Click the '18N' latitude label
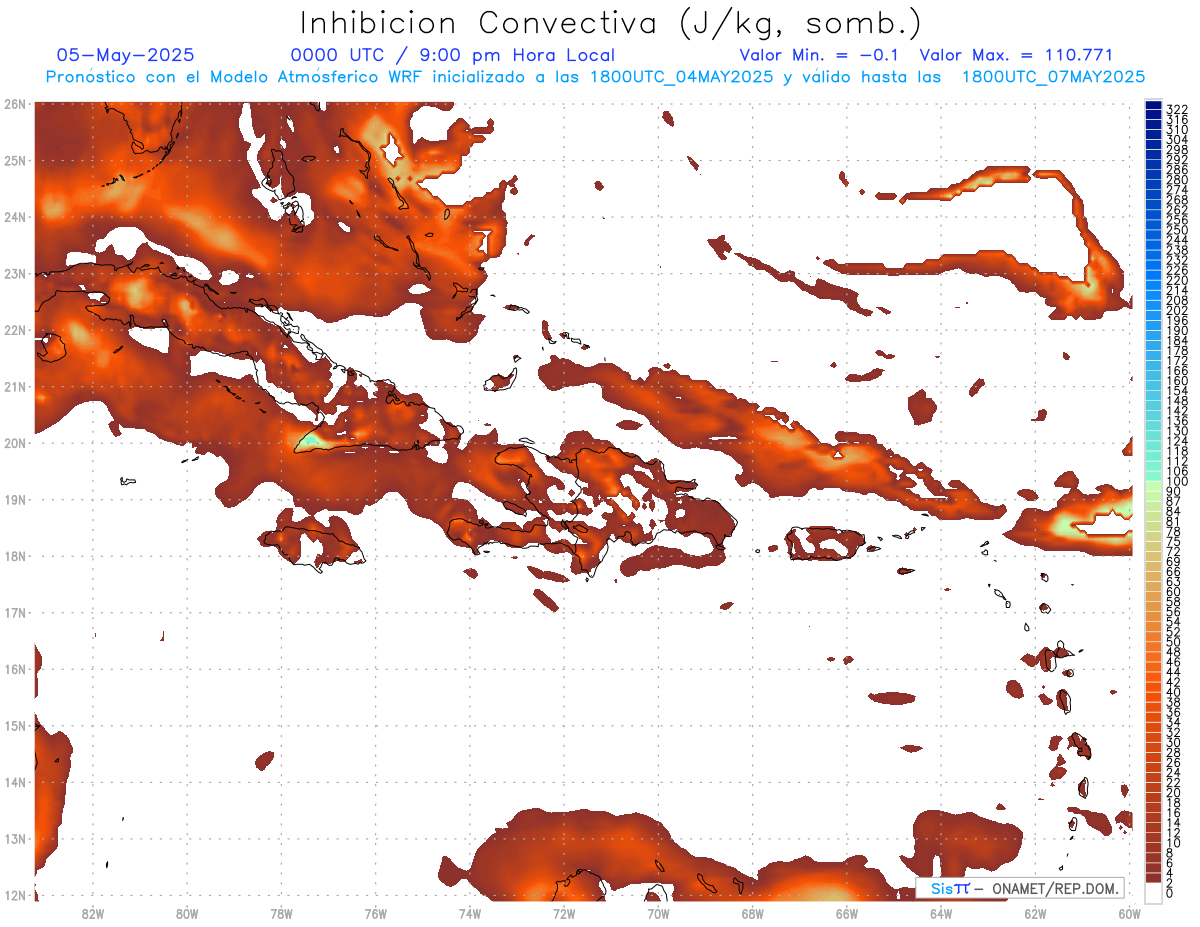The image size is (1200, 927). coord(15,555)
